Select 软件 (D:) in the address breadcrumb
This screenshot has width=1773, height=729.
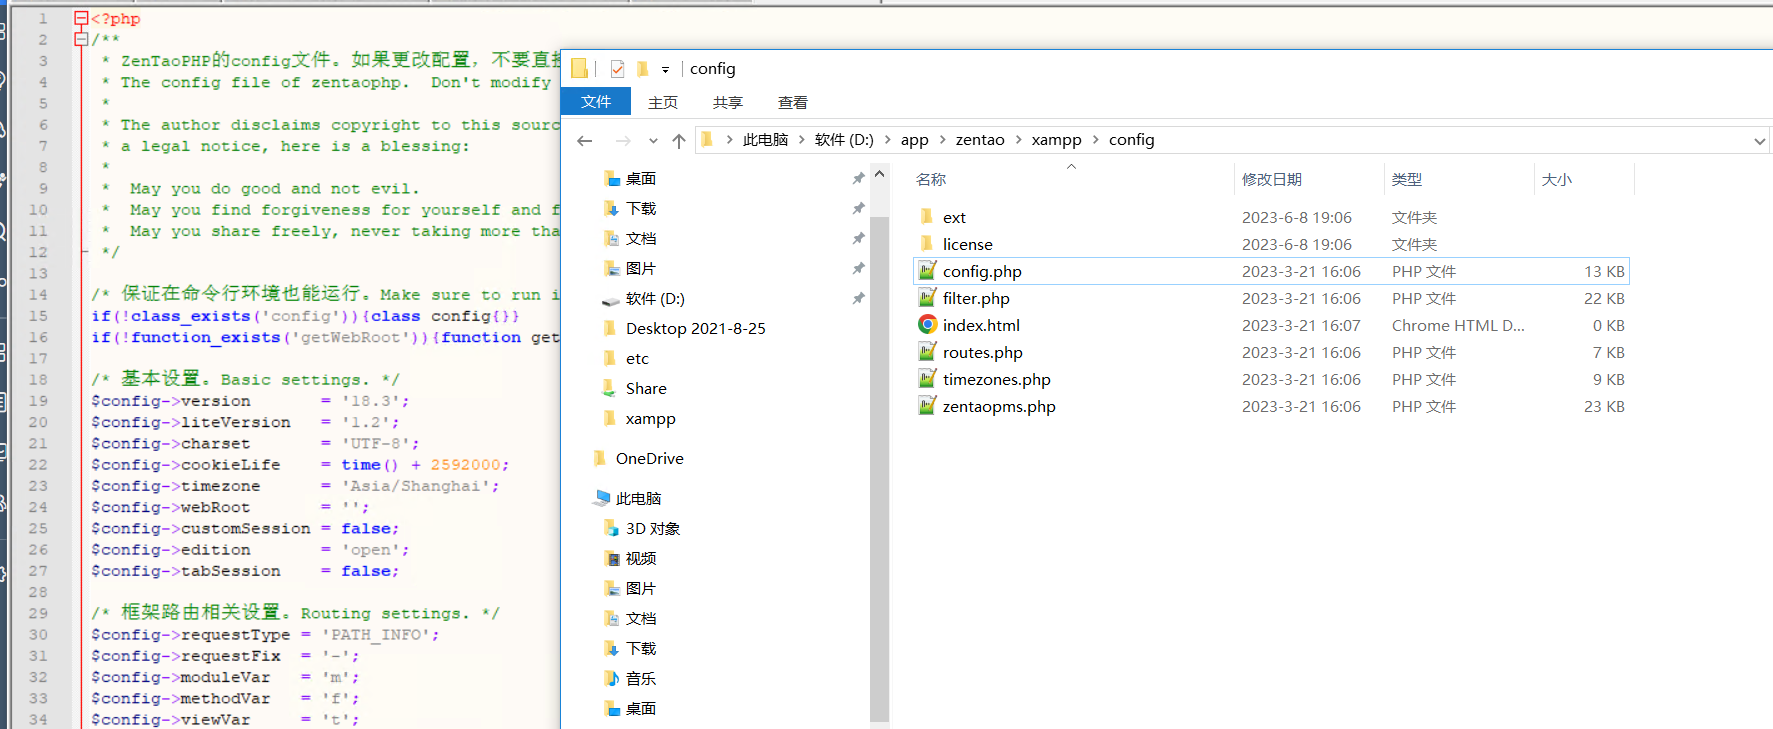[x=844, y=140]
